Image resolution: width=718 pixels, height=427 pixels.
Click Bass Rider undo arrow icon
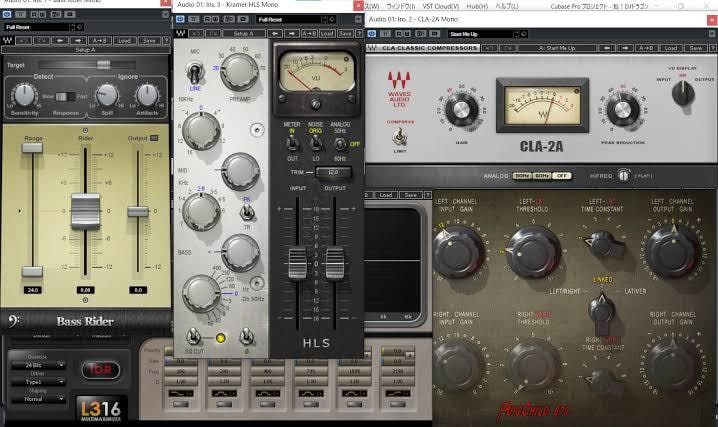(x=24, y=41)
